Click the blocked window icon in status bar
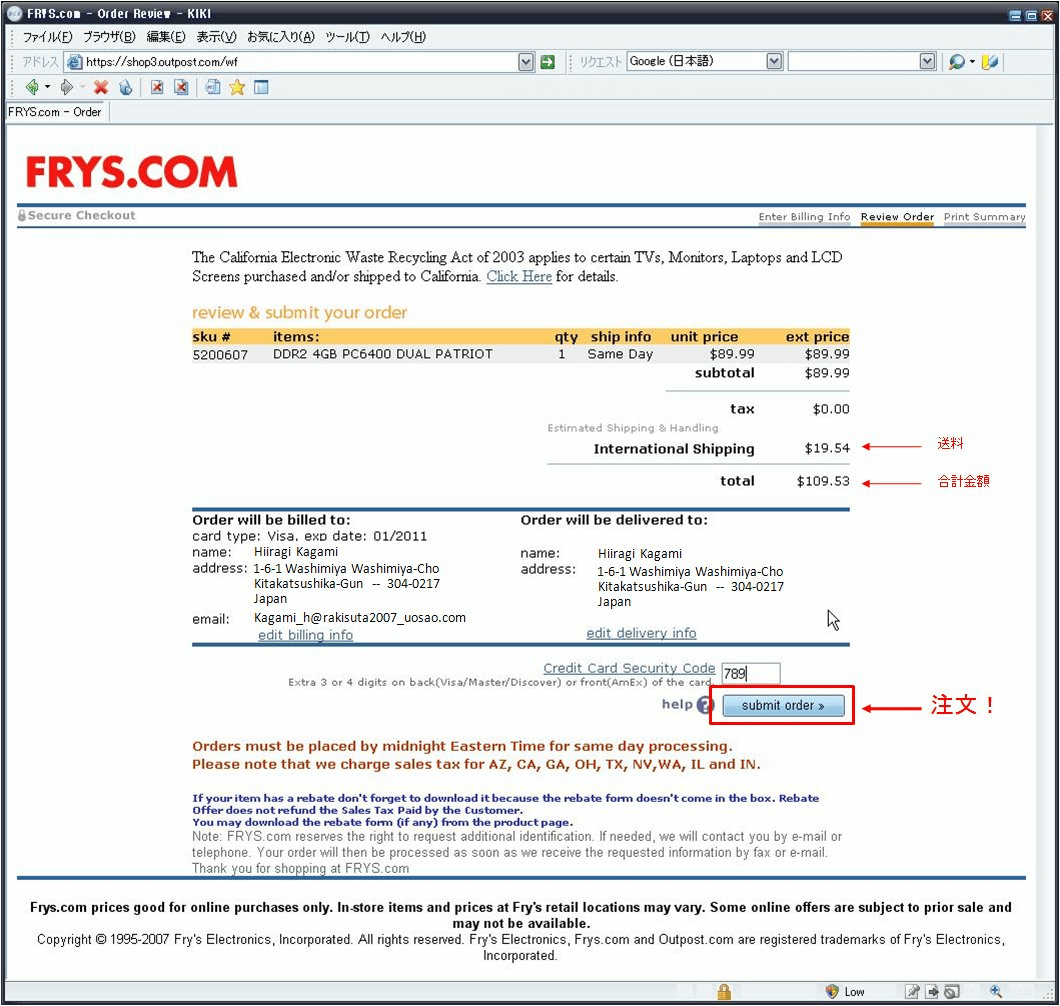This screenshot has height=1006, width=1060. point(952,992)
